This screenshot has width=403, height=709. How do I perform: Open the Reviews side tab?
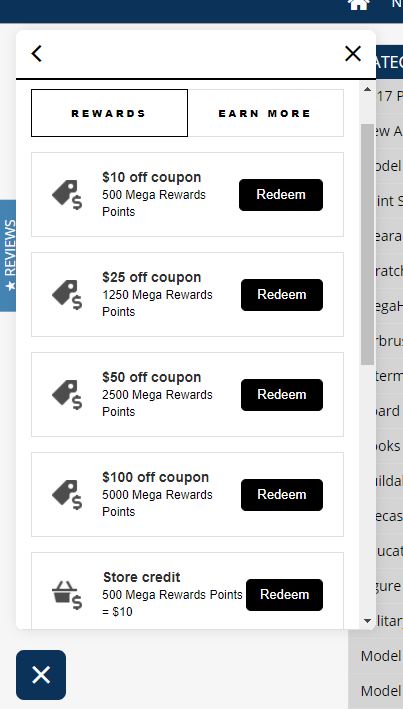point(8,255)
